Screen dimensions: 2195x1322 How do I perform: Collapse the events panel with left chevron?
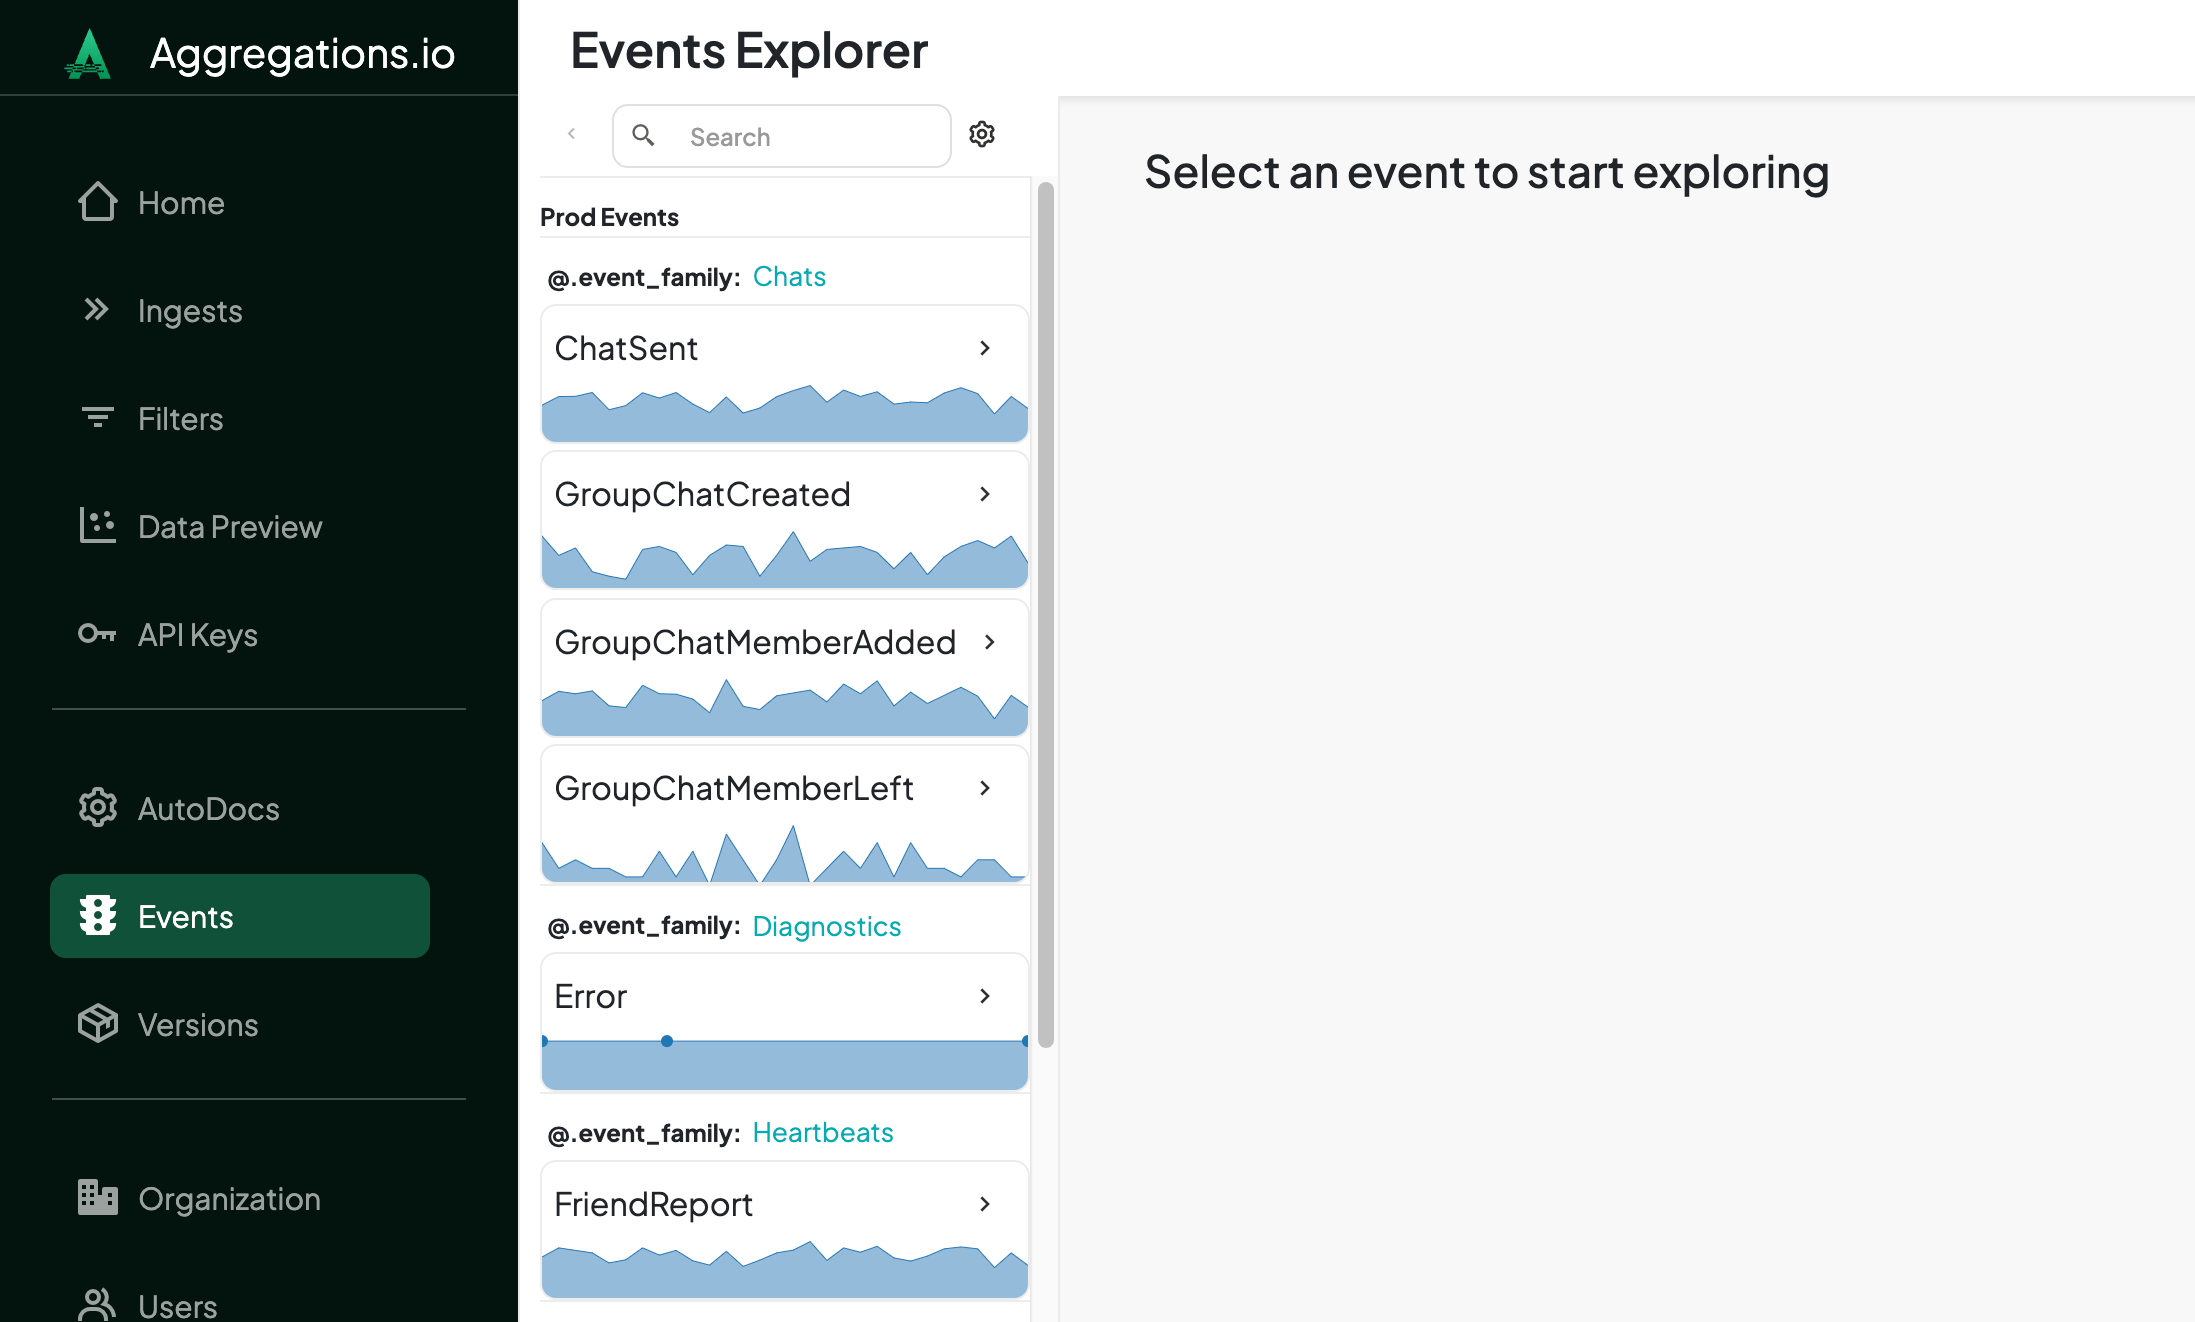(x=572, y=134)
